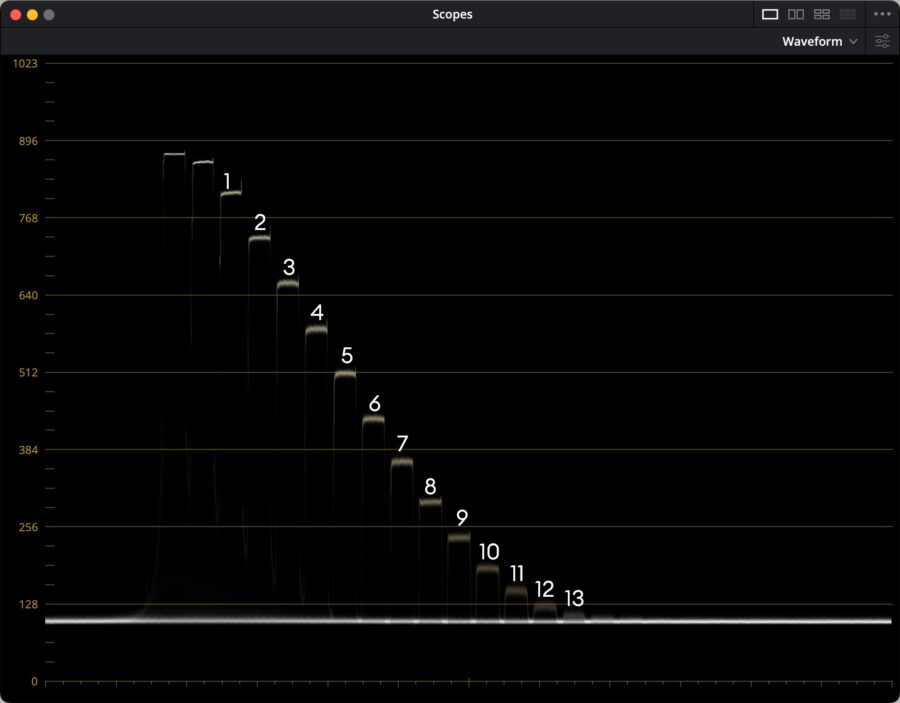Viewport: 900px width, 703px height.
Task: Select the single scope layout view
Action: (x=770, y=14)
